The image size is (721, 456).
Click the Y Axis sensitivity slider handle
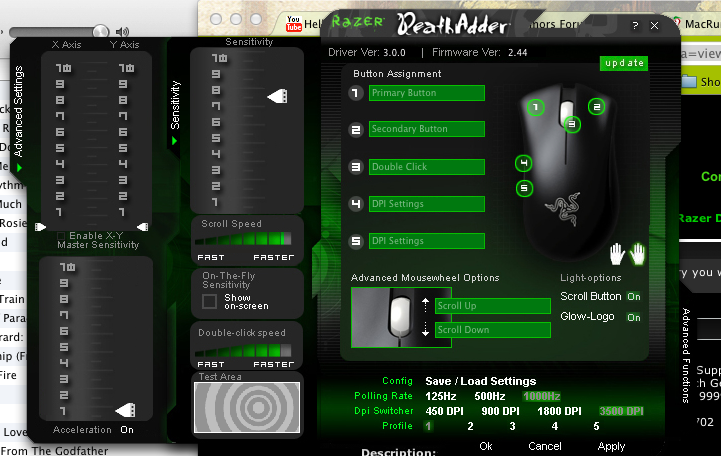coord(143,227)
